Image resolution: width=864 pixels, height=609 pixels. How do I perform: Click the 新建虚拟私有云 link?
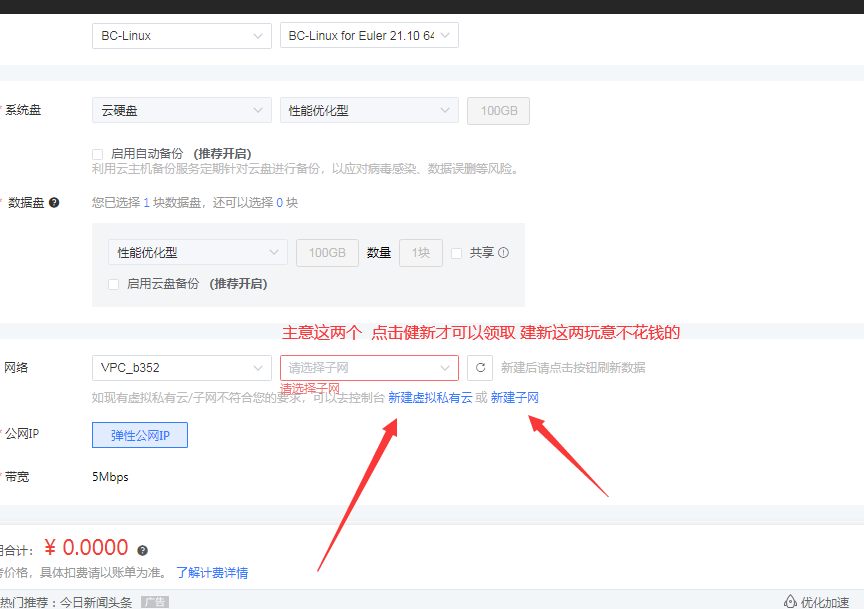[430, 397]
